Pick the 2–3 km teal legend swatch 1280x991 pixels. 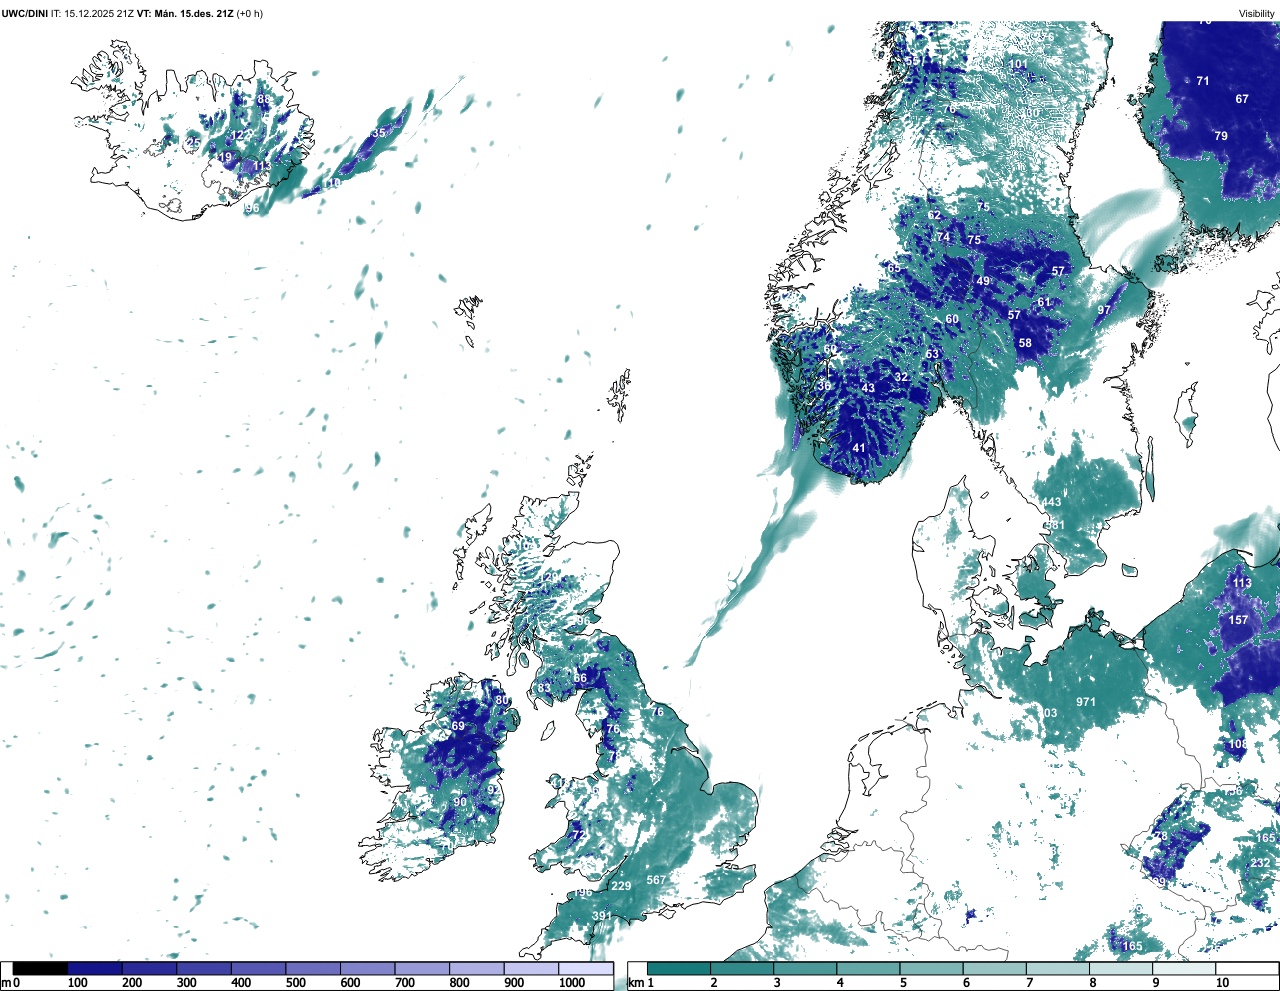742,969
